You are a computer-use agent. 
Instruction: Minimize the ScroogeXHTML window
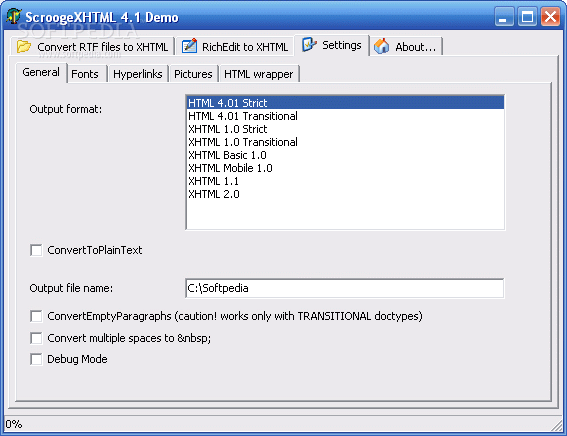click(x=504, y=17)
